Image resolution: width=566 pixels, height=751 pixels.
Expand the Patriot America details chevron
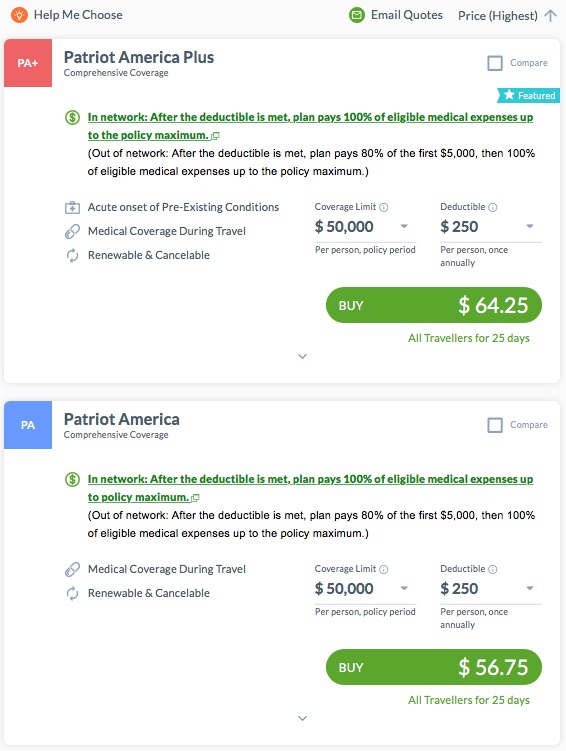click(x=302, y=718)
